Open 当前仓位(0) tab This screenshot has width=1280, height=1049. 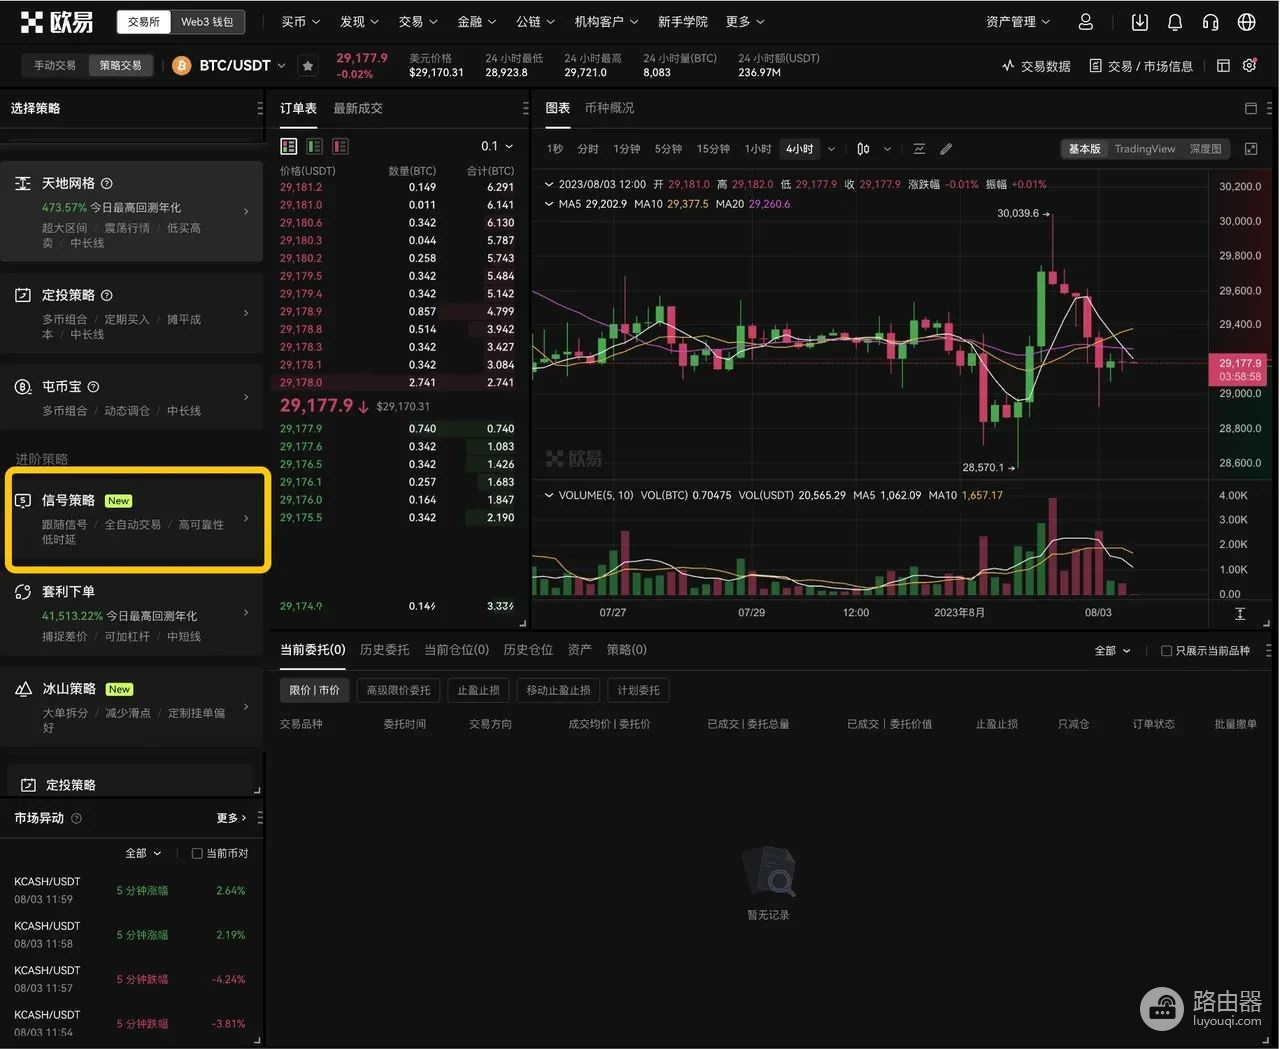coord(456,650)
